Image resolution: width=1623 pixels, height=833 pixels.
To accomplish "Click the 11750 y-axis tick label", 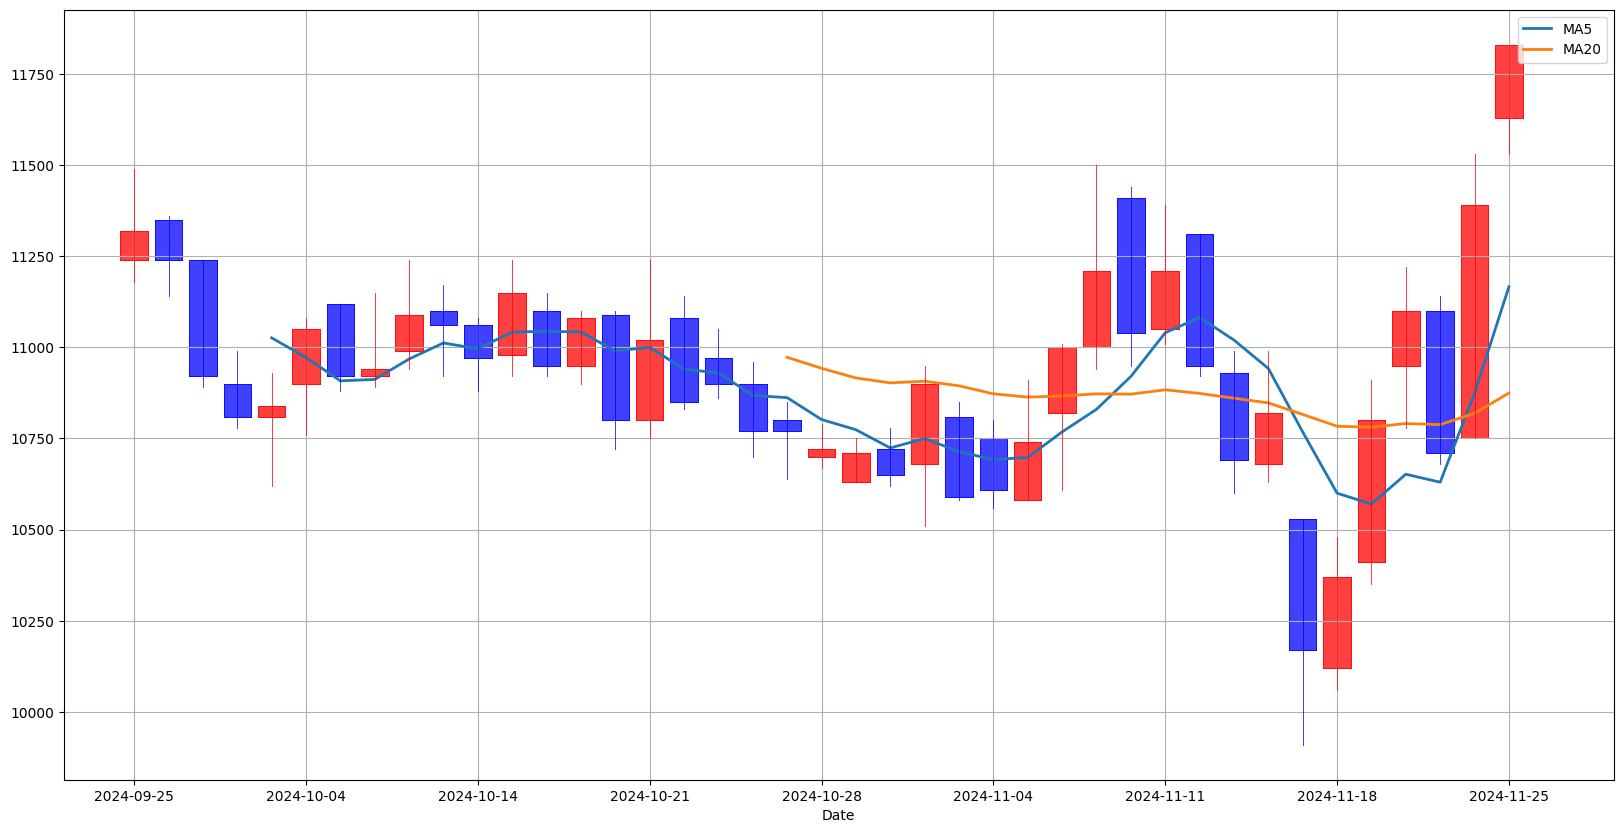I will pyautogui.click(x=33, y=75).
